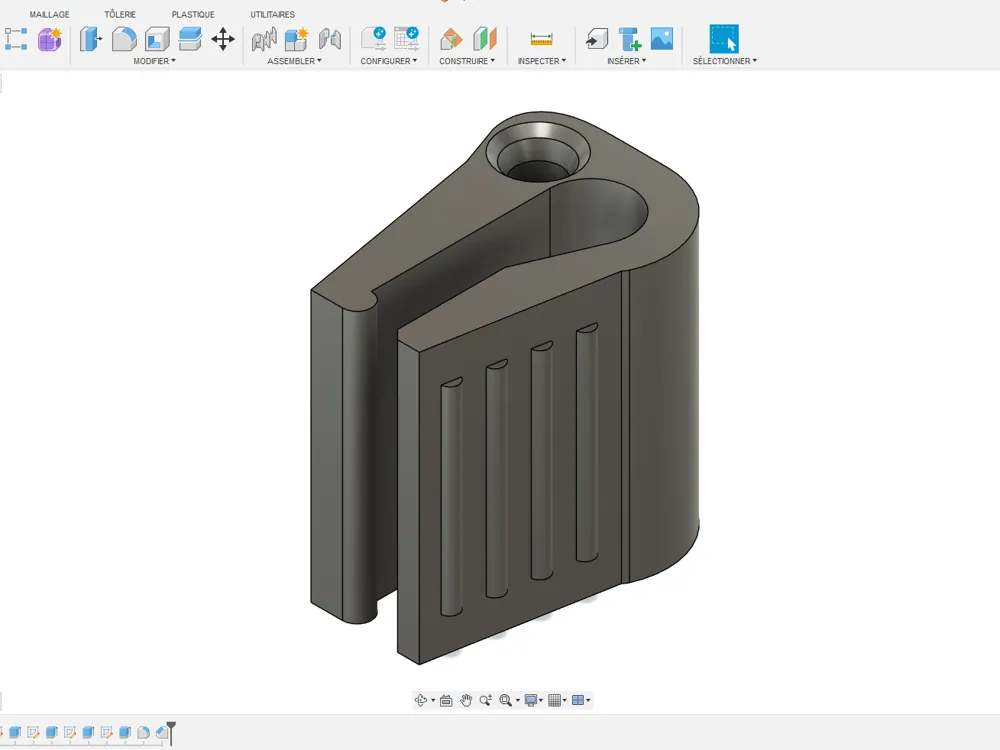The width and height of the screenshot is (1000, 750).
Task: Click the node-rectangle icon left of Create Form
Action: [x=16, y=40]
